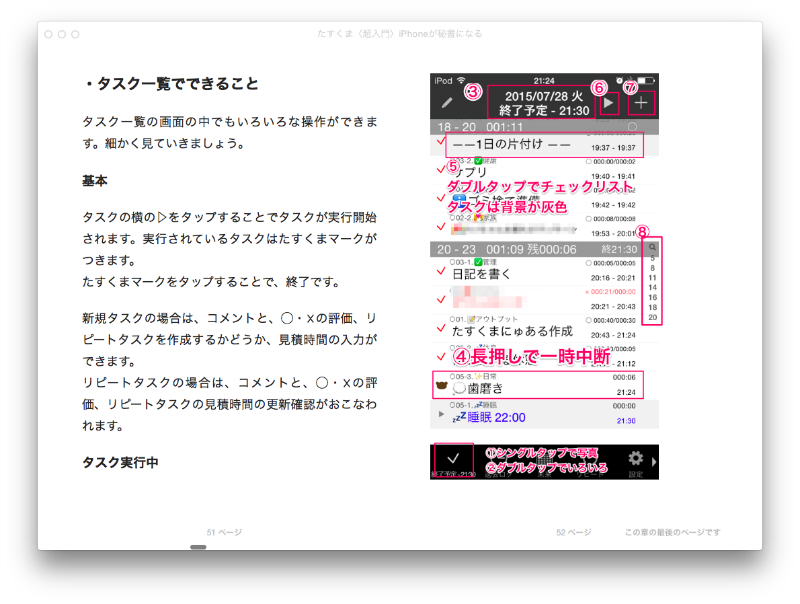Jump to hour 18 in the index
Viewport: 800px width, 604px height.
coord(653,307)
